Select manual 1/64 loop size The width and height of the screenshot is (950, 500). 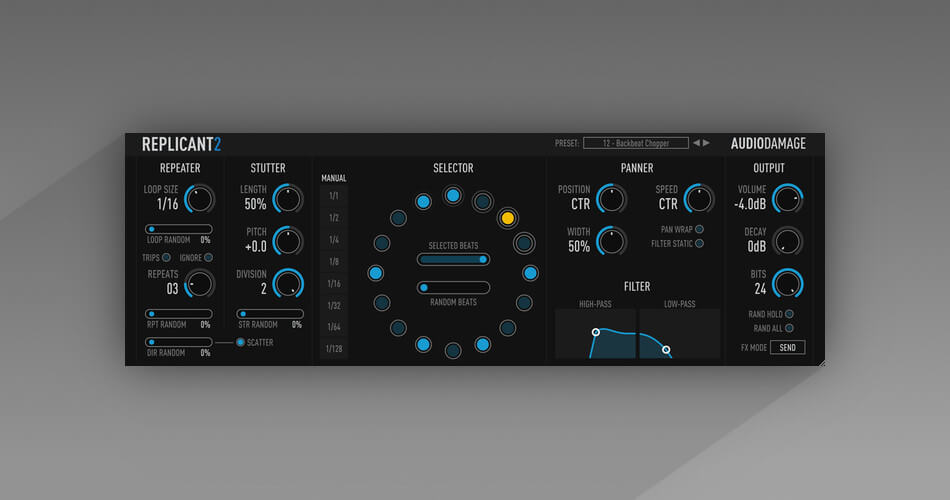click(334, 327)
